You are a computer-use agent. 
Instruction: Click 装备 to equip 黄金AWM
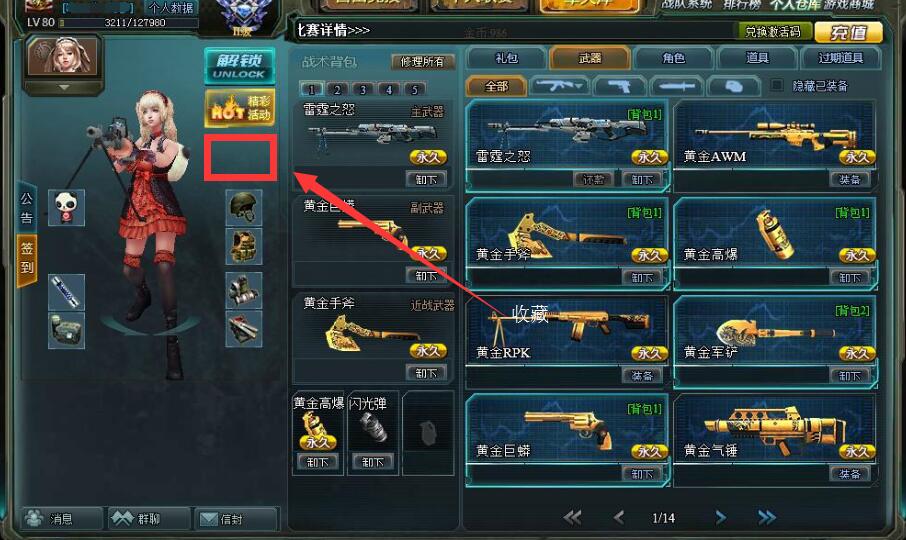[849, 180]
